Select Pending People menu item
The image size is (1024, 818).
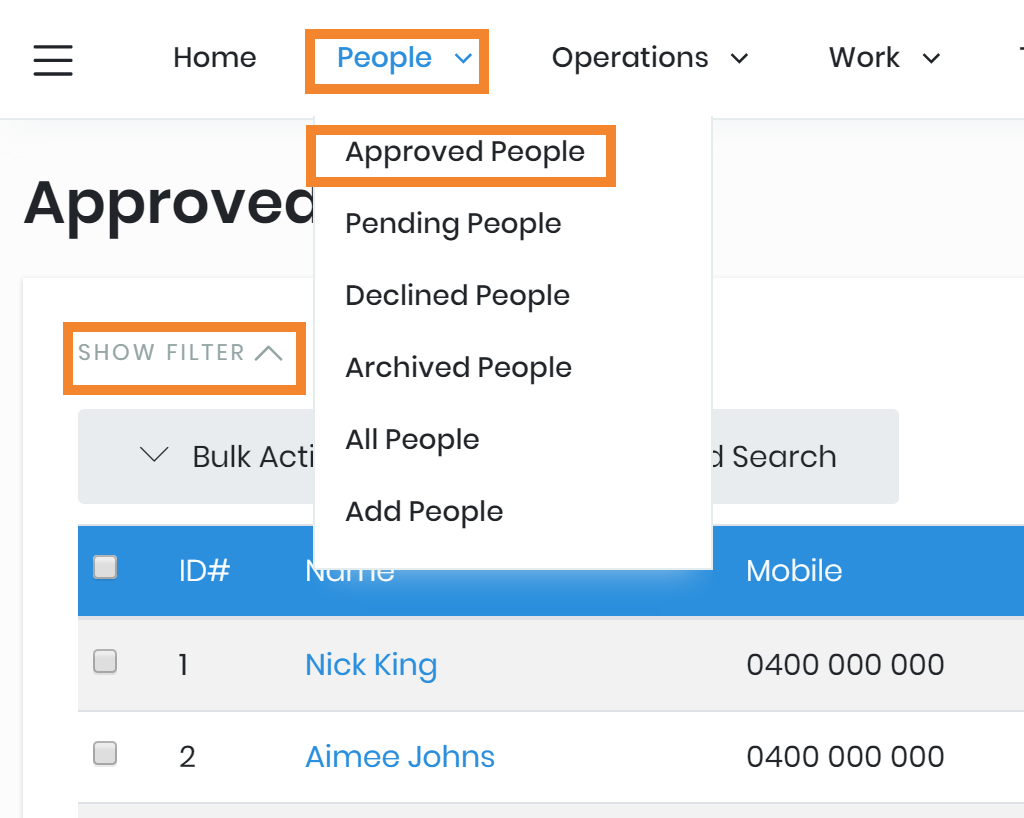tap(453, 224)
